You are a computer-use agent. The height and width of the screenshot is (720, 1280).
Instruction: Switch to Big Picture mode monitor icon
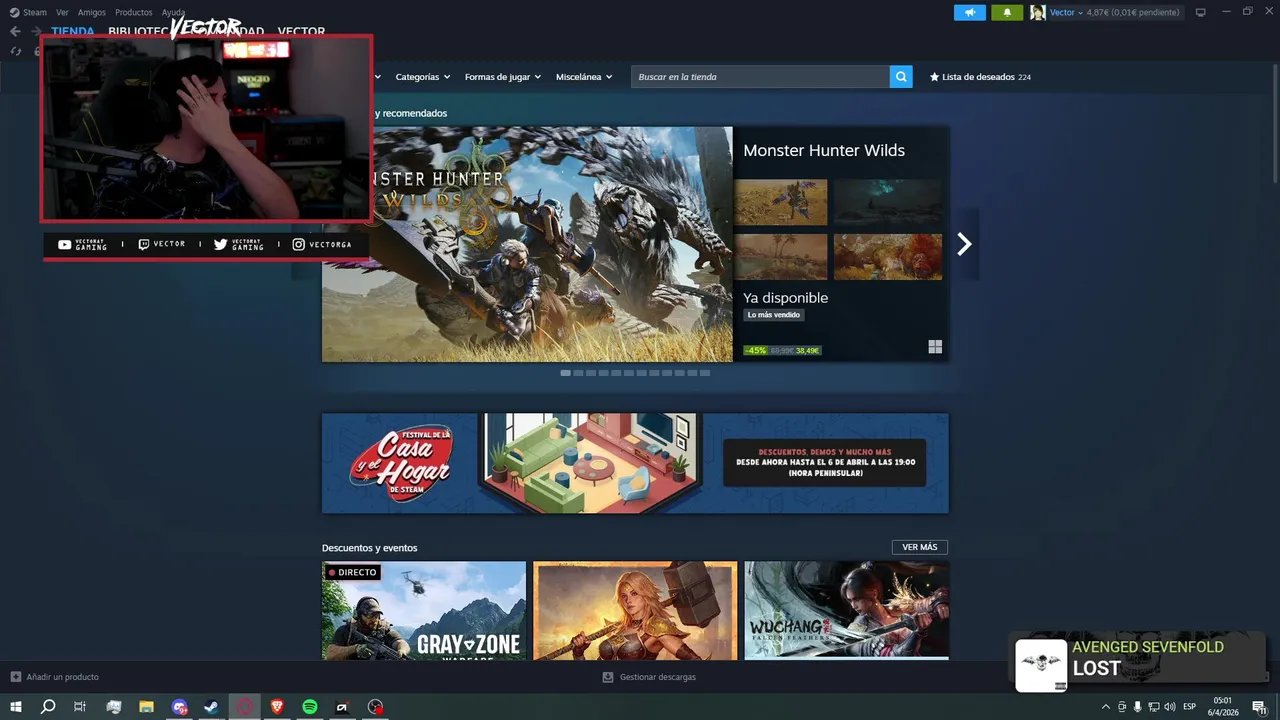point(1201,12)
